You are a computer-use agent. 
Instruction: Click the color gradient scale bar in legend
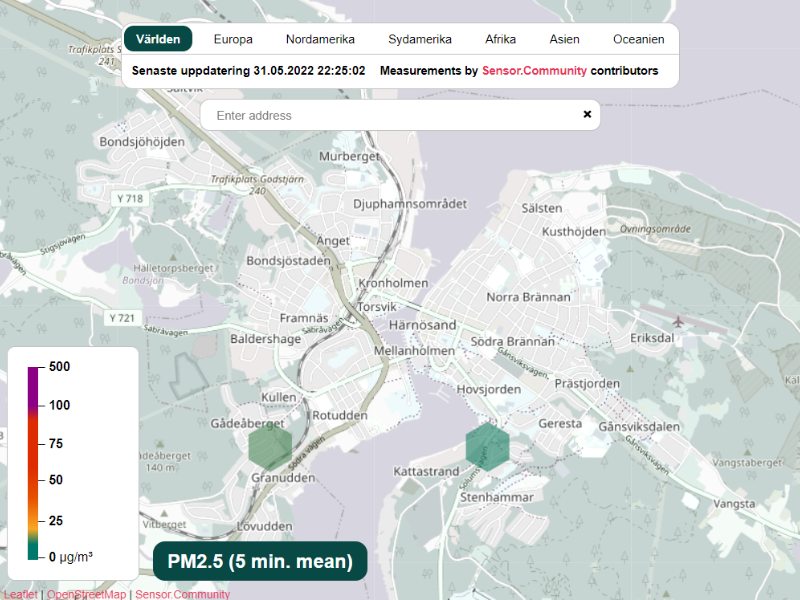[x=33, y=462]
